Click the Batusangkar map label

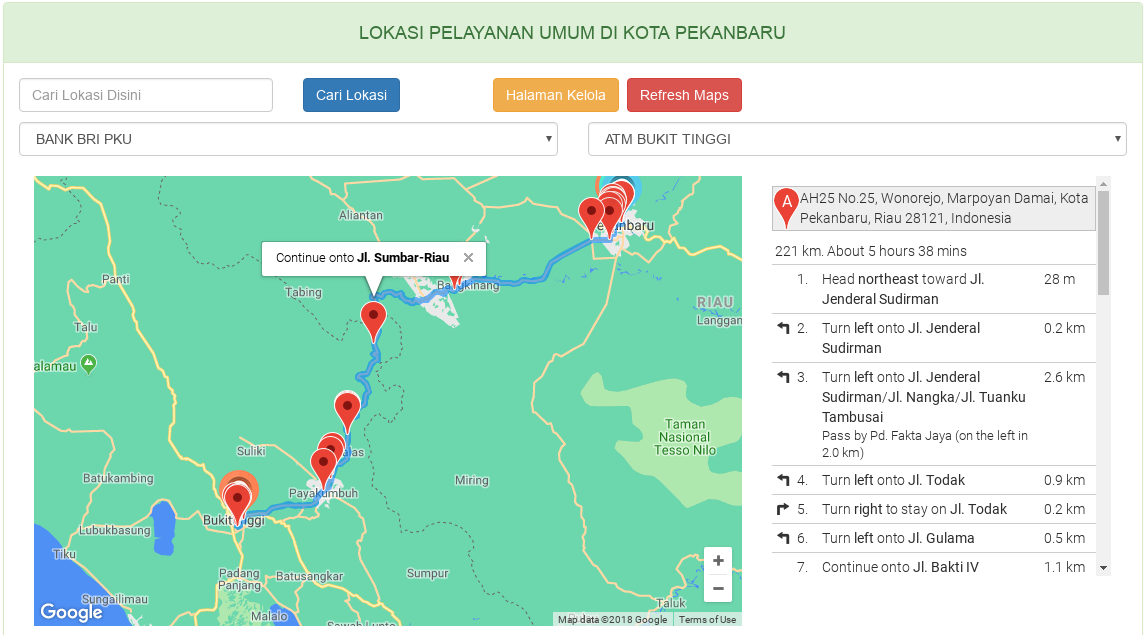310,576
